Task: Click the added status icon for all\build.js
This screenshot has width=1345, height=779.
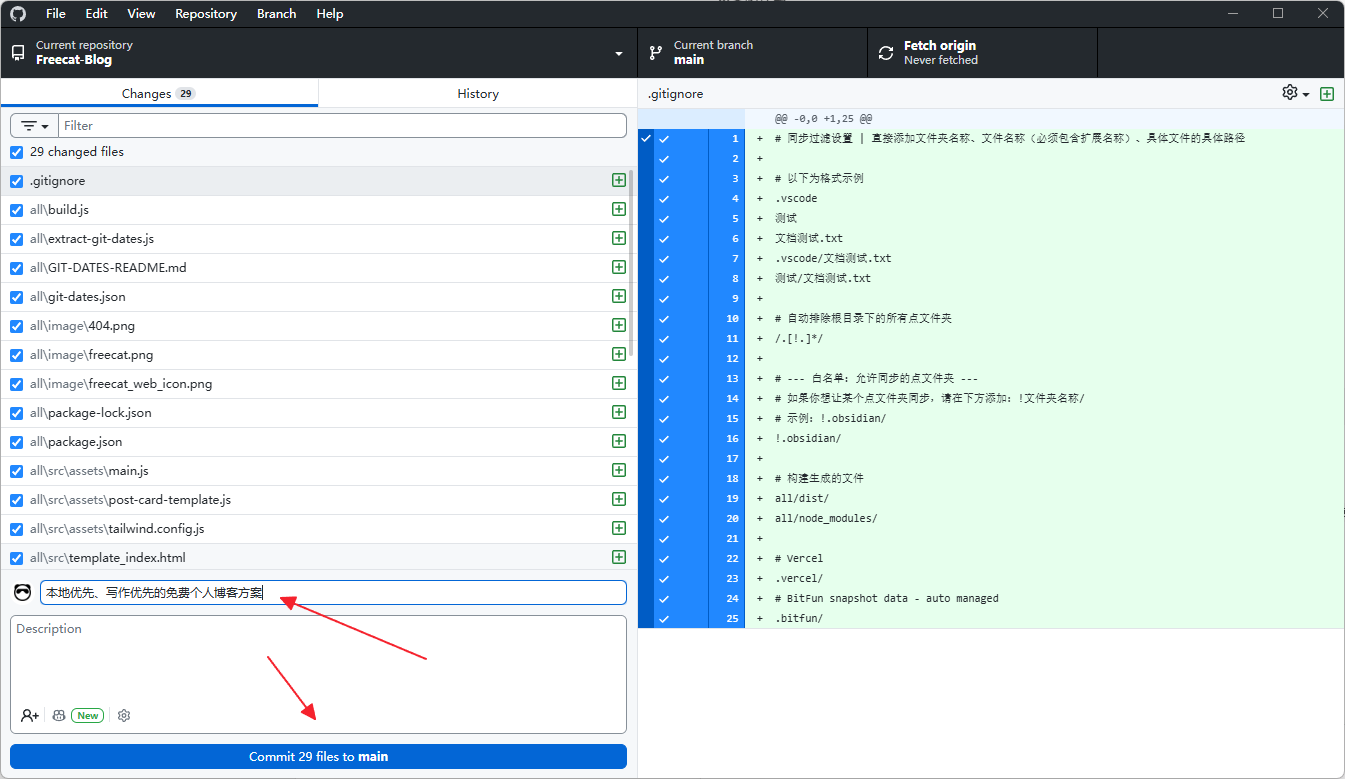Action: (619, 210)
